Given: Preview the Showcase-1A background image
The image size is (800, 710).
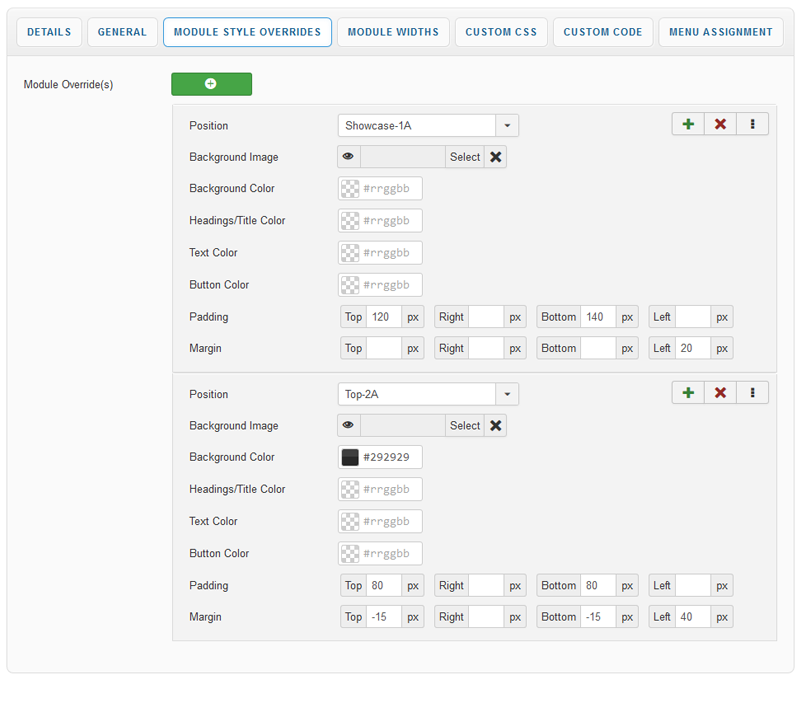Looking at the screenshot, I should pyautogui.click(x=349, y=157).
